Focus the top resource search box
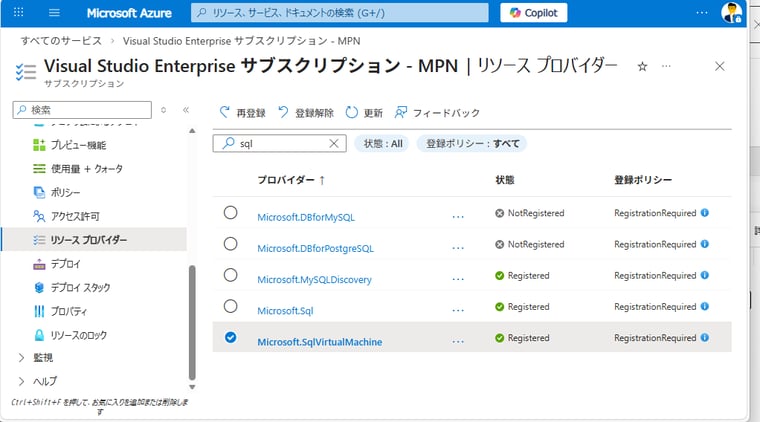760x422 pixels. pyautogui.click(x=339, y=13)
